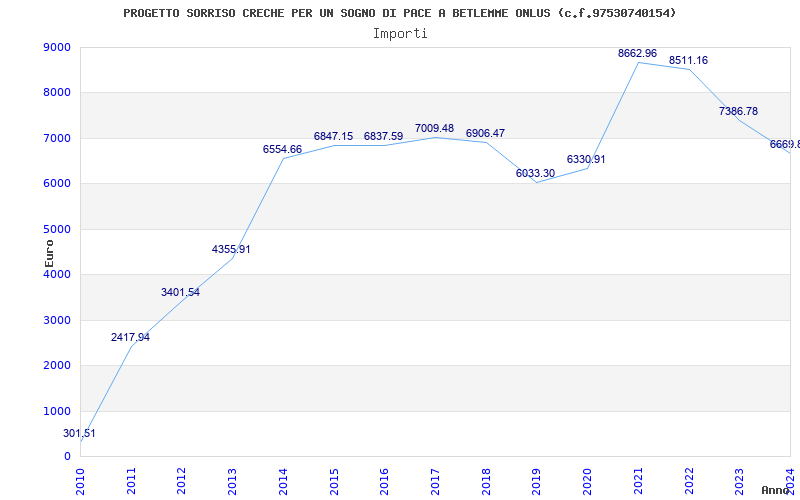
Task: Click y-axis tick value 7000
Action: point(58,138)
